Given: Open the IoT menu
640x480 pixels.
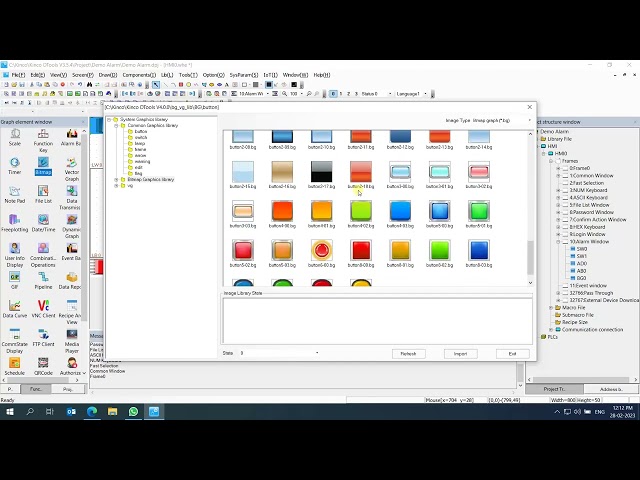Looking at the screenshot, I should (x=270, y=75).
